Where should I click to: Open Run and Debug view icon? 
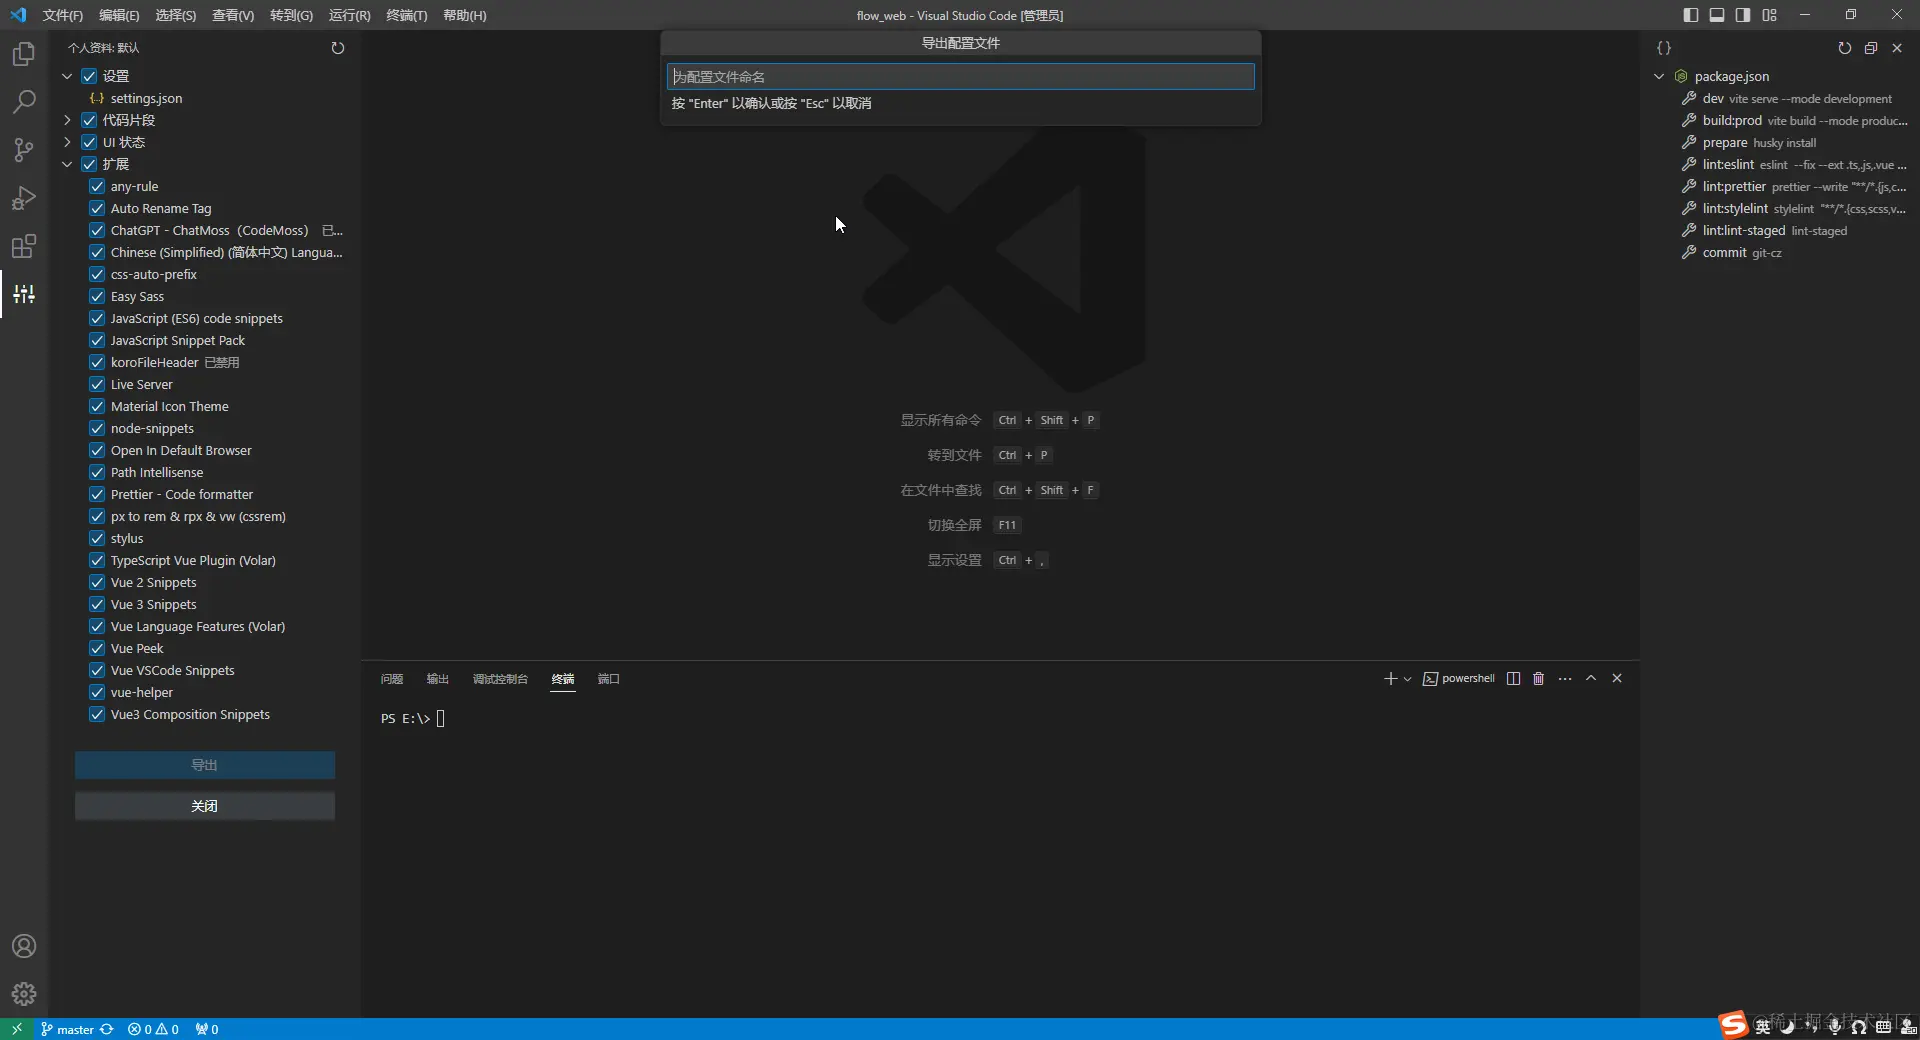tap(24, 198)
